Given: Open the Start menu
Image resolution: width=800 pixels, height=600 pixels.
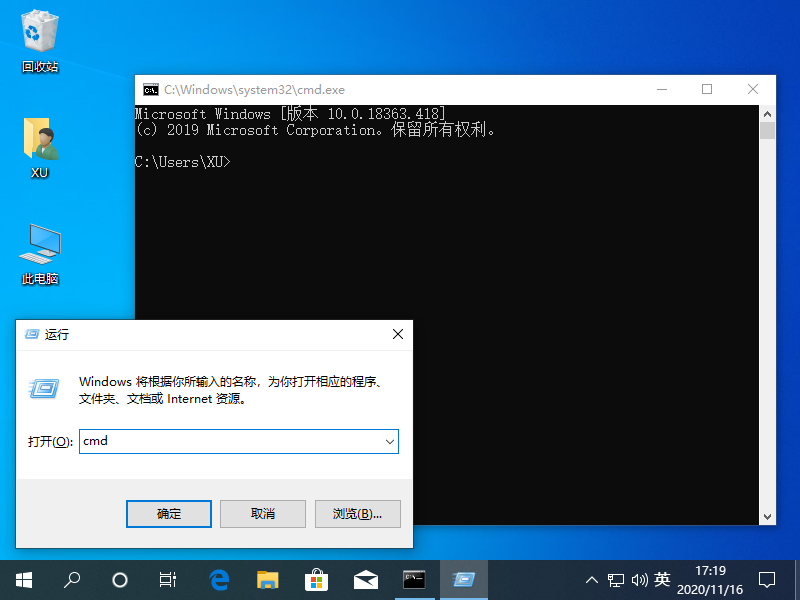Looking at the screenshot, I should [22, 580].
